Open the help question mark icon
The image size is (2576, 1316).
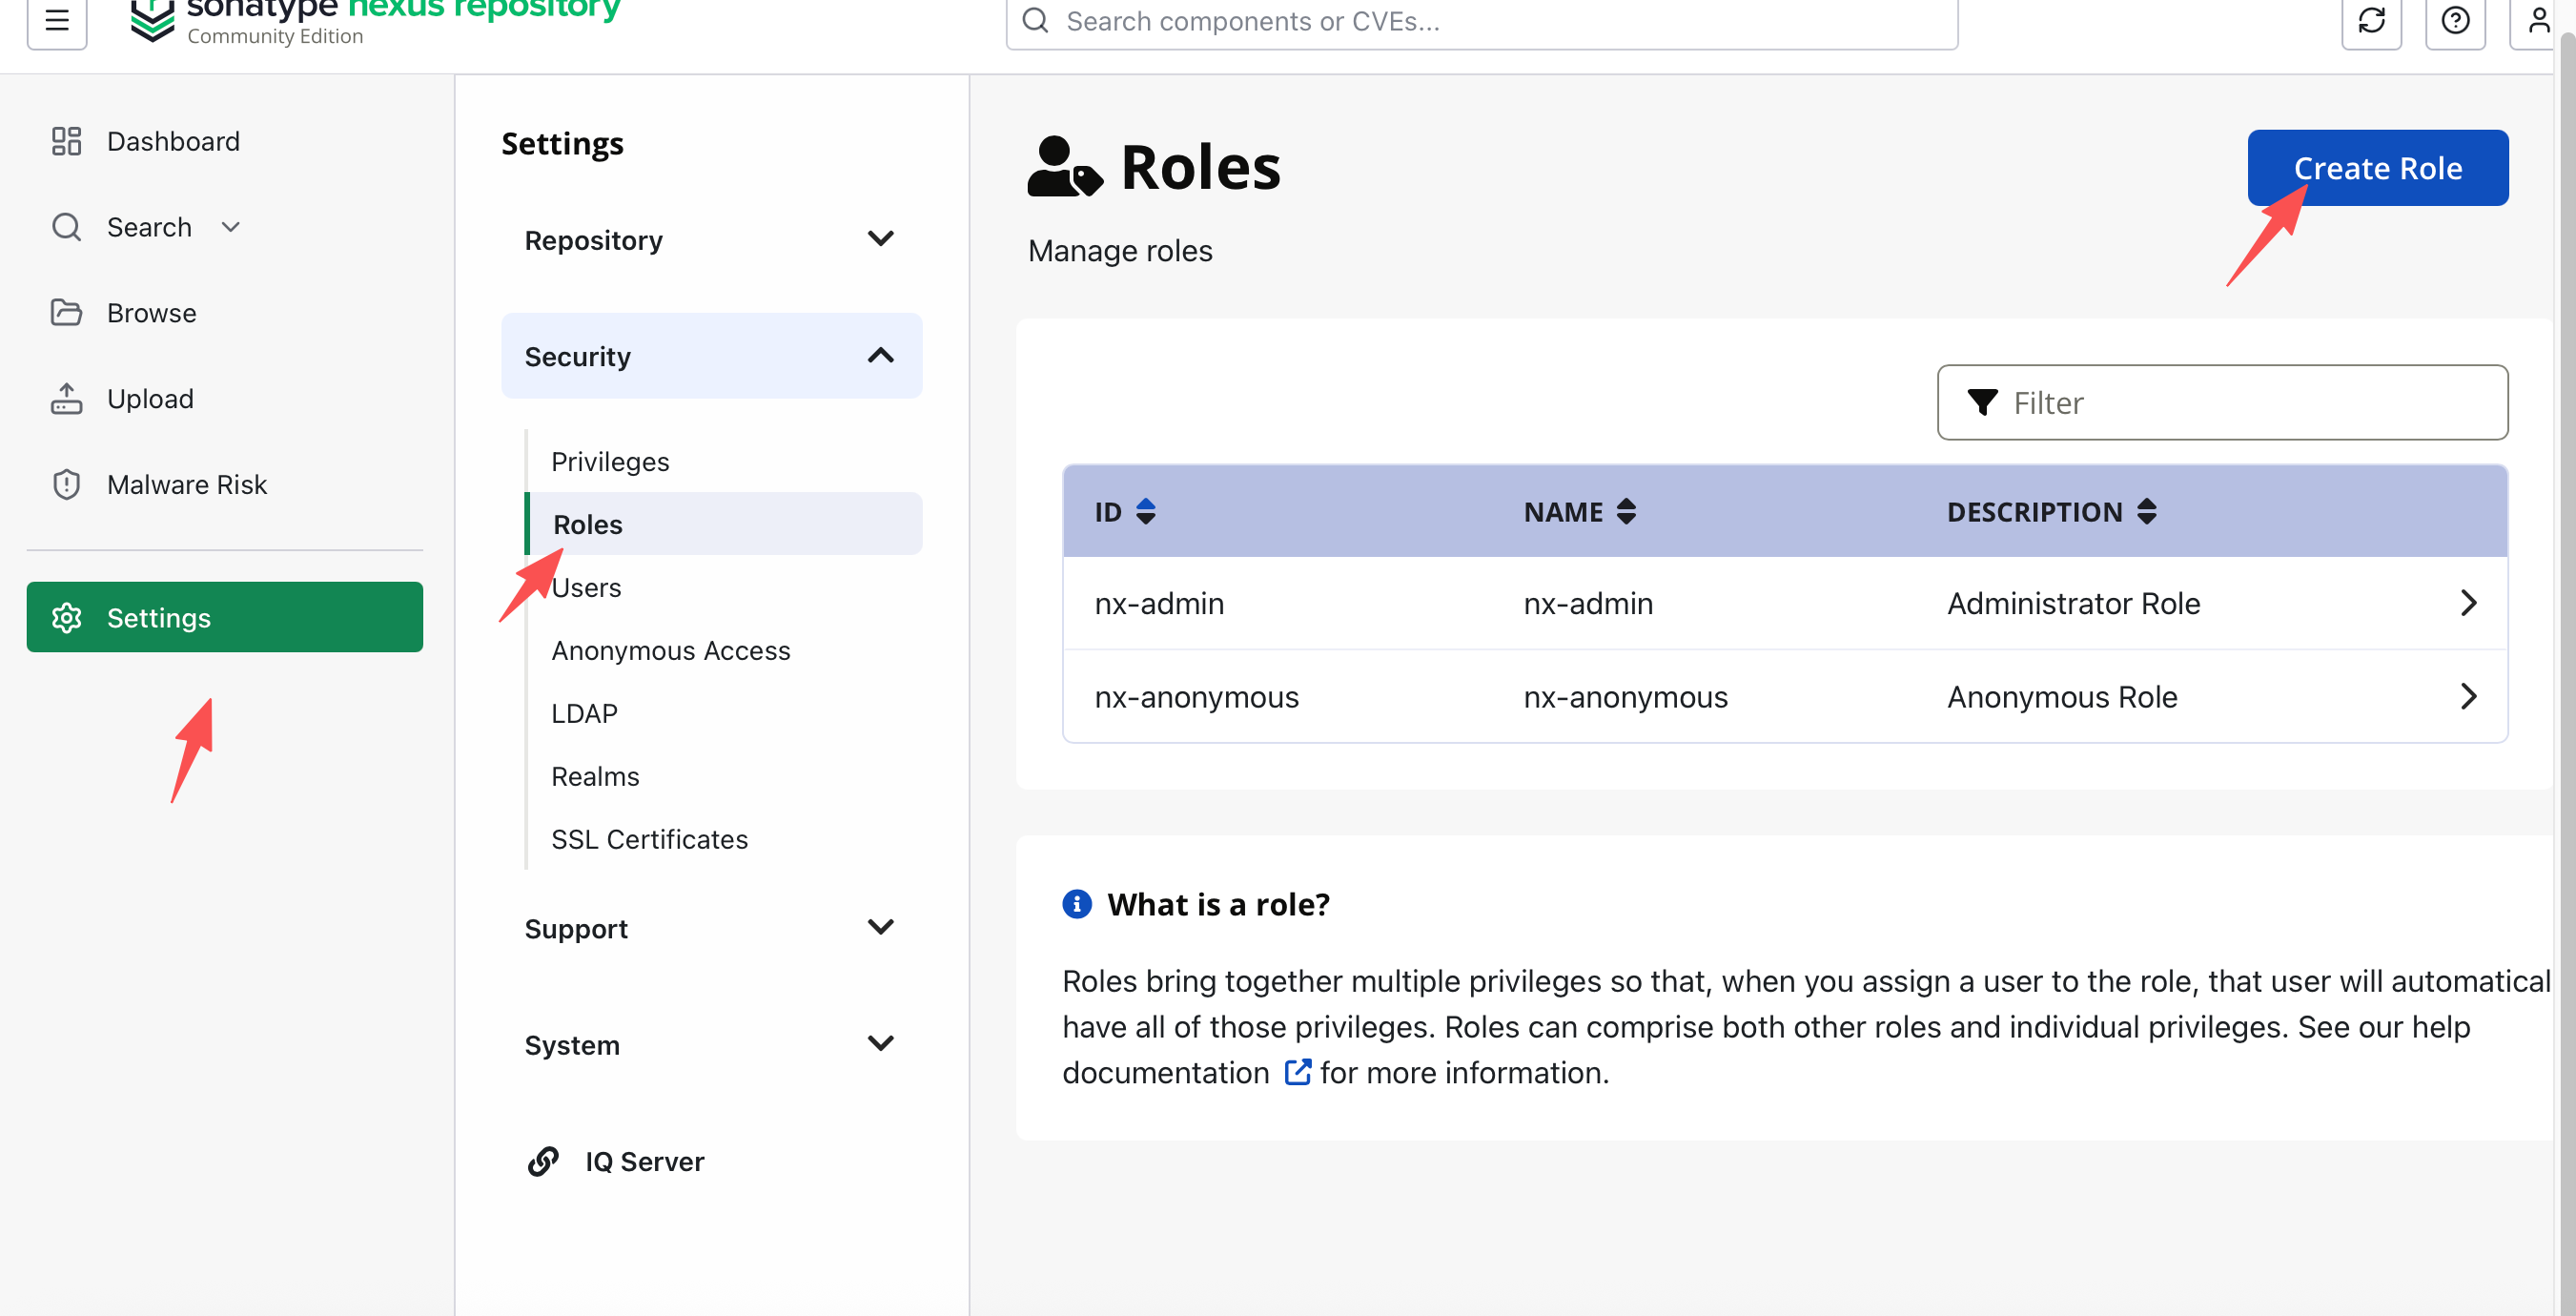point(2455,20)
